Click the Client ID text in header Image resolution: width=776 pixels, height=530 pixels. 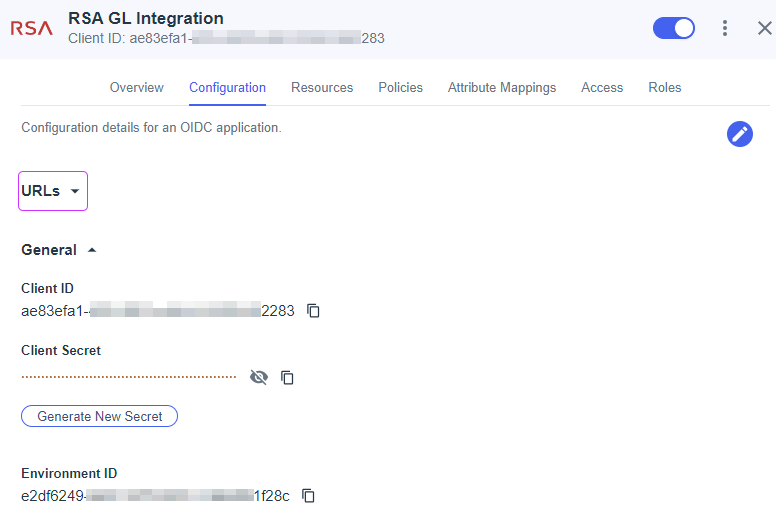pyautogui.click(x=226, y=38)
